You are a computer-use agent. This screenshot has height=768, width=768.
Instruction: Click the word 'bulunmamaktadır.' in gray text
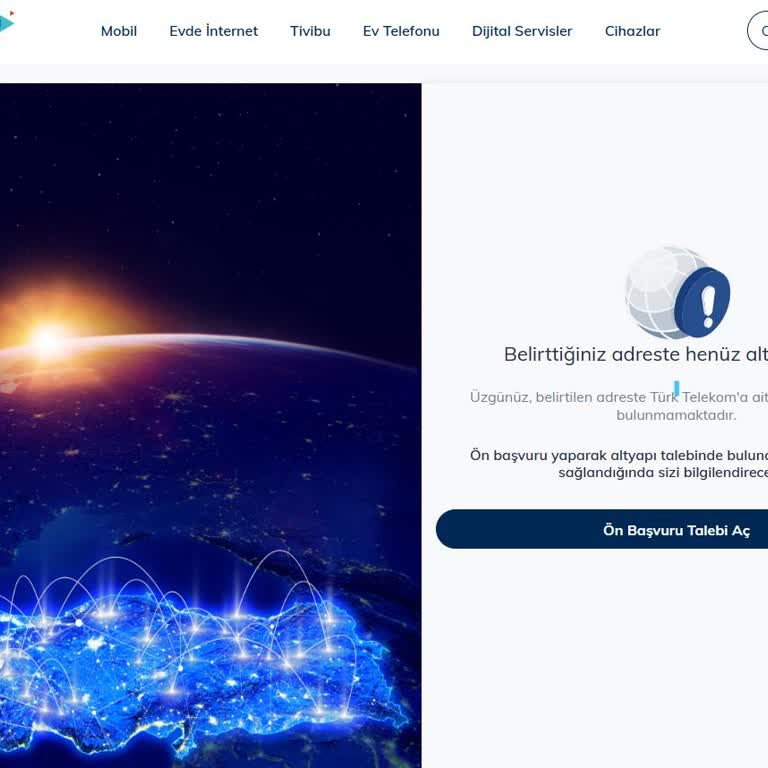[x=676, y=415]
